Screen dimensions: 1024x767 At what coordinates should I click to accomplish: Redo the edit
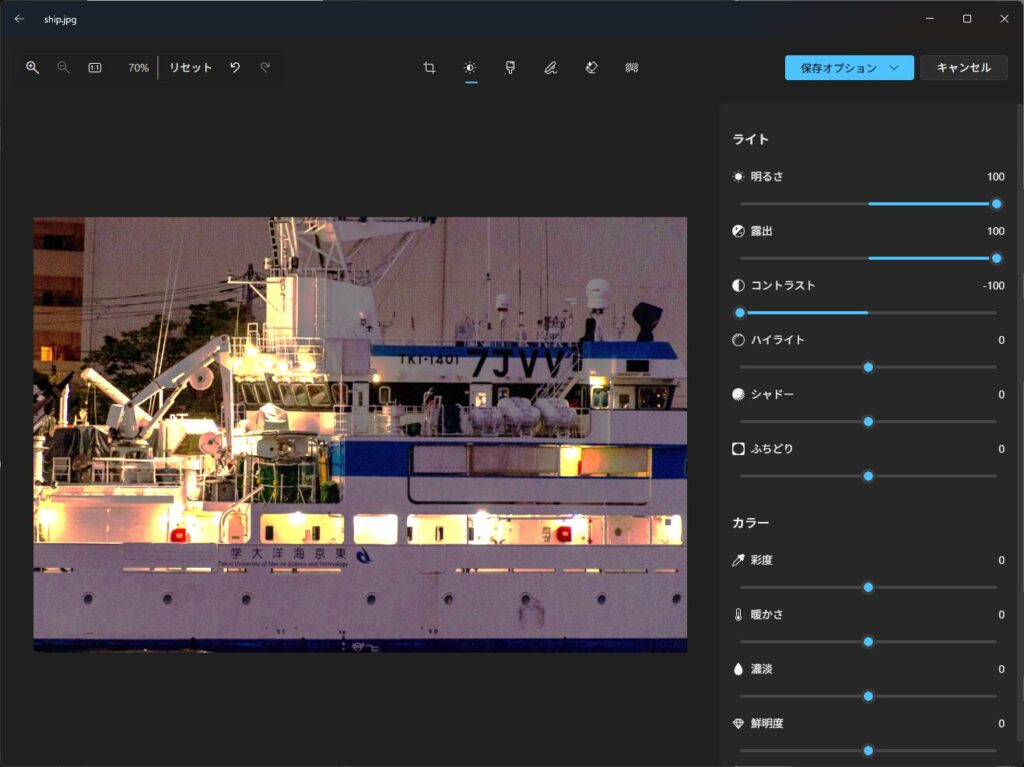click(x=265, y=67)
